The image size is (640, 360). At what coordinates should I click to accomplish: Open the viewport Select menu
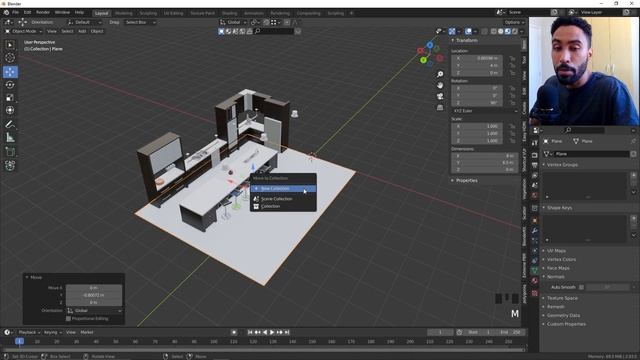(x=67, y=31)
